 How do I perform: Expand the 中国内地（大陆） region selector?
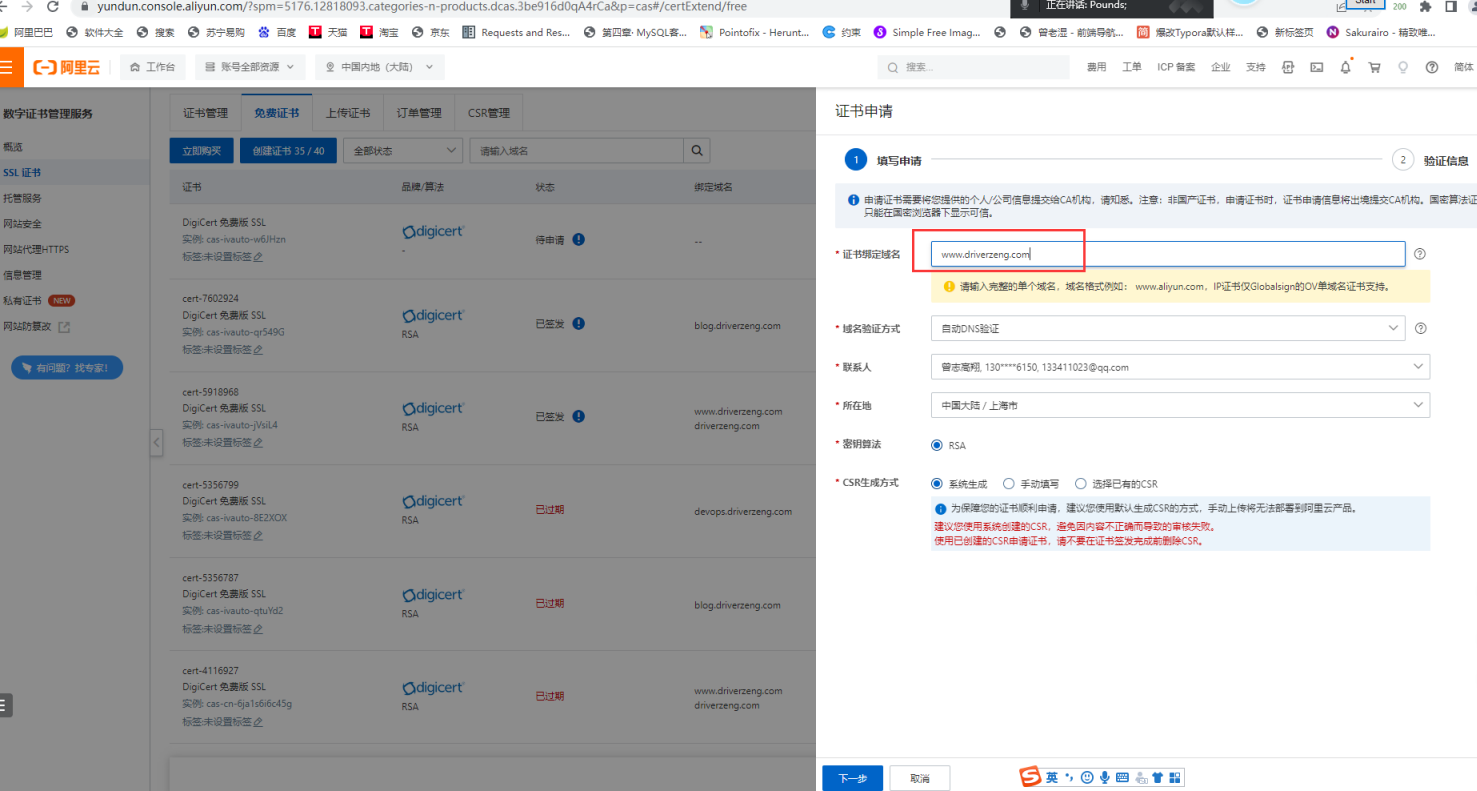[x=380, y=67]
